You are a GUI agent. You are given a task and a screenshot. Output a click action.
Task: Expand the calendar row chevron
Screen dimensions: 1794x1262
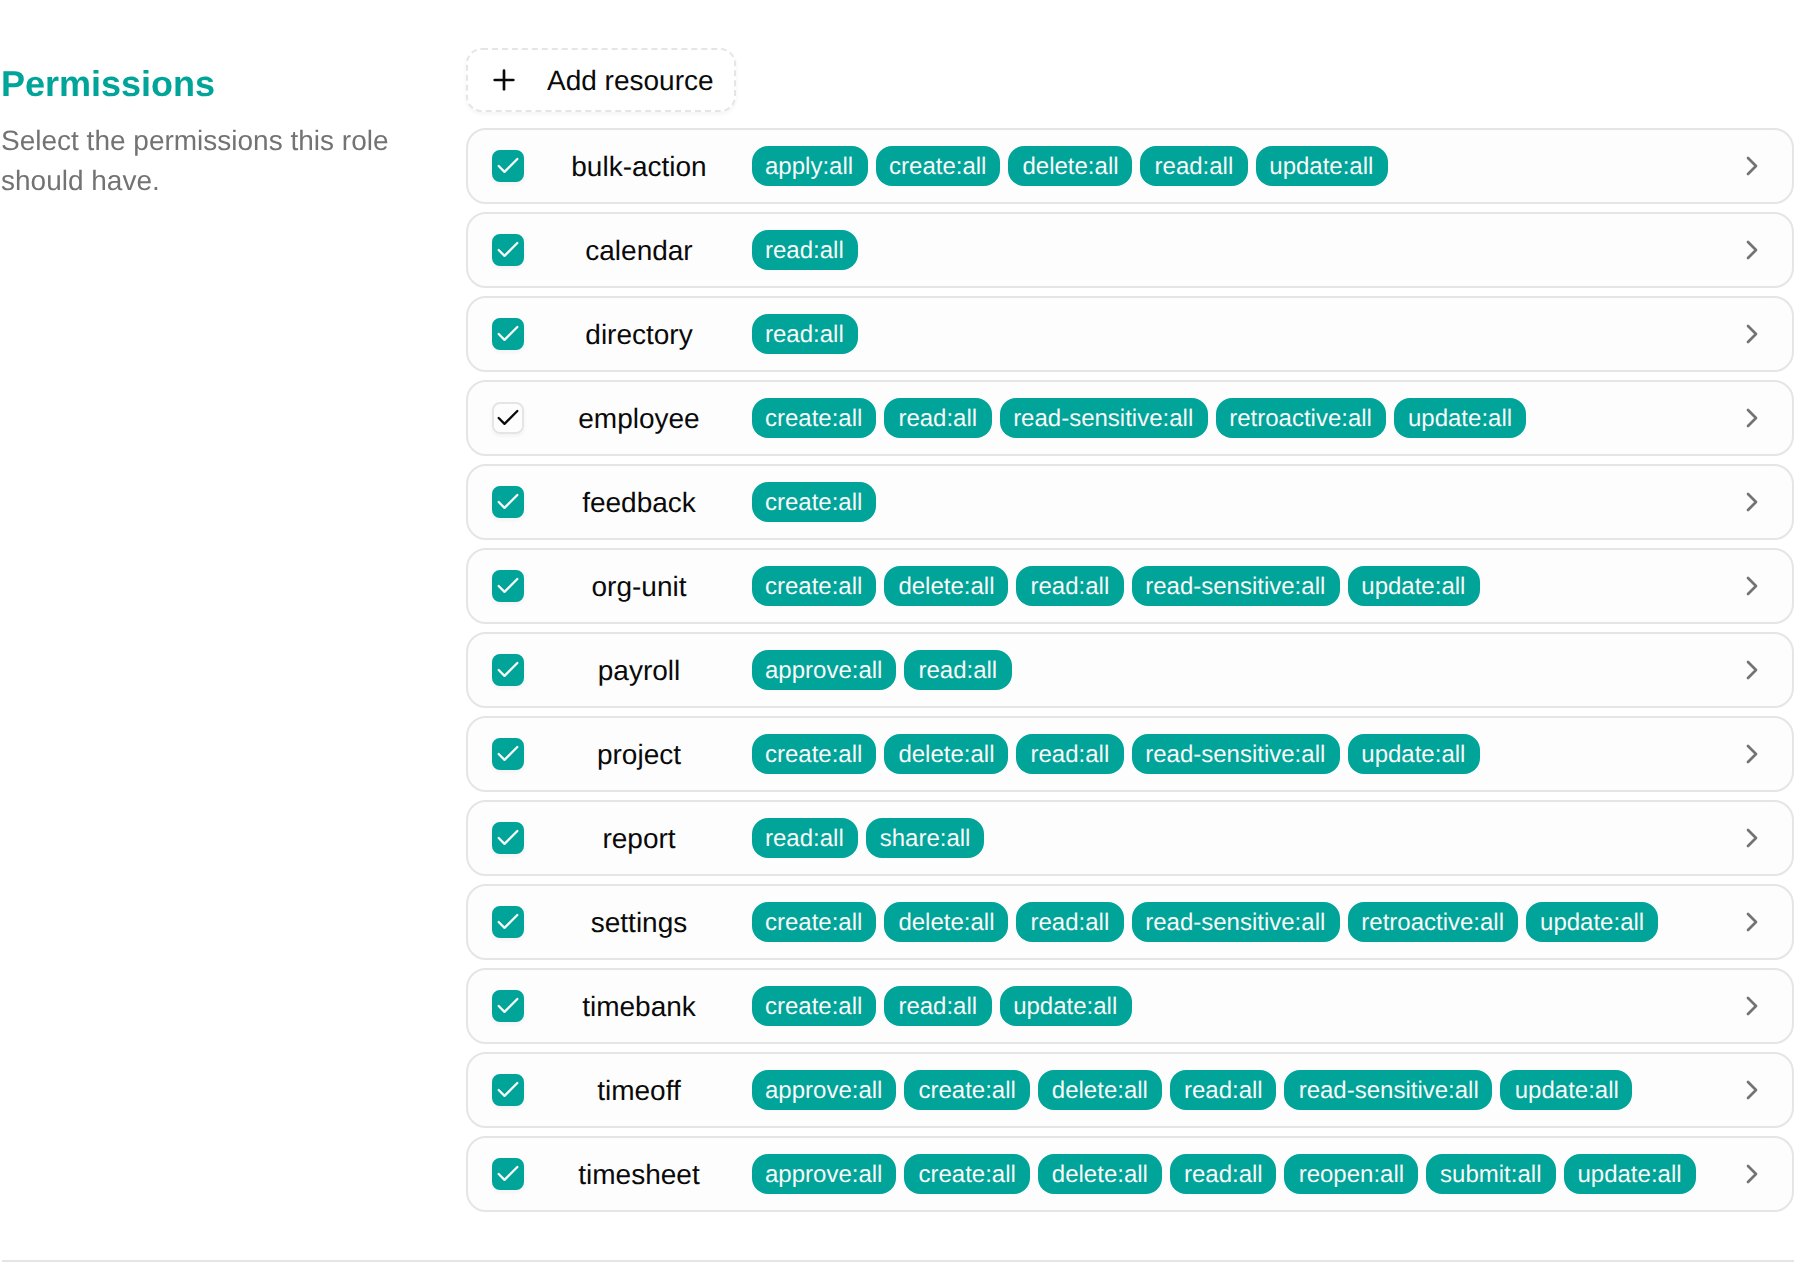[x=1751, y=250]
